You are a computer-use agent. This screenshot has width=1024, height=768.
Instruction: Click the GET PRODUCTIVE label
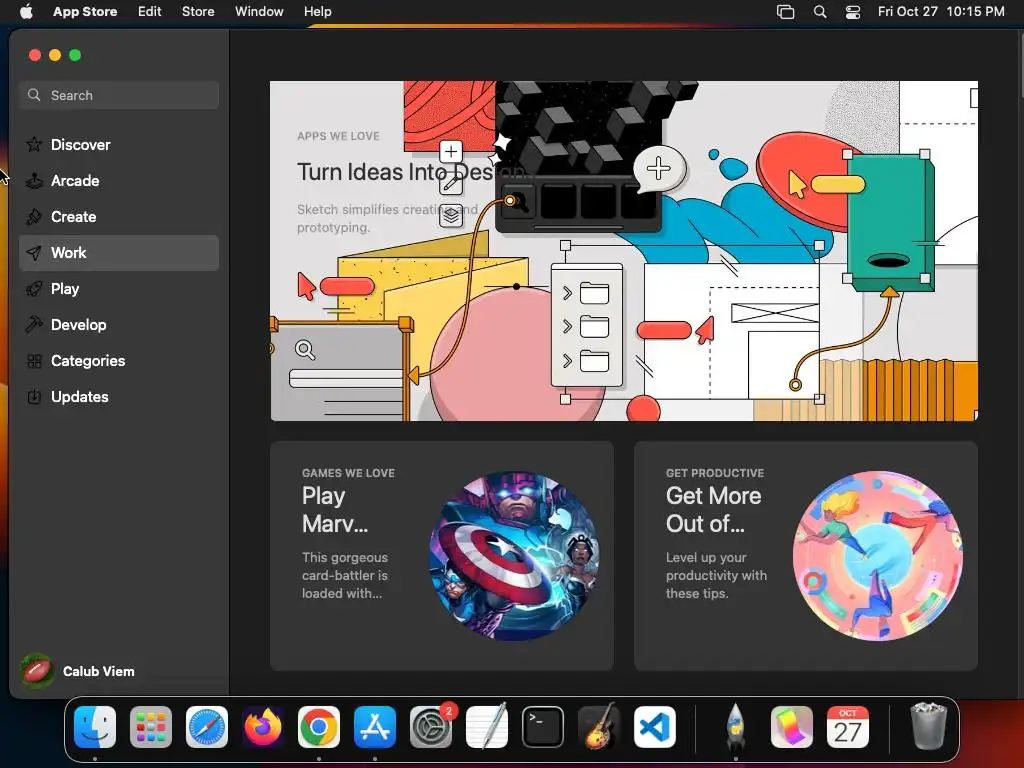click(x=714, y=473)
